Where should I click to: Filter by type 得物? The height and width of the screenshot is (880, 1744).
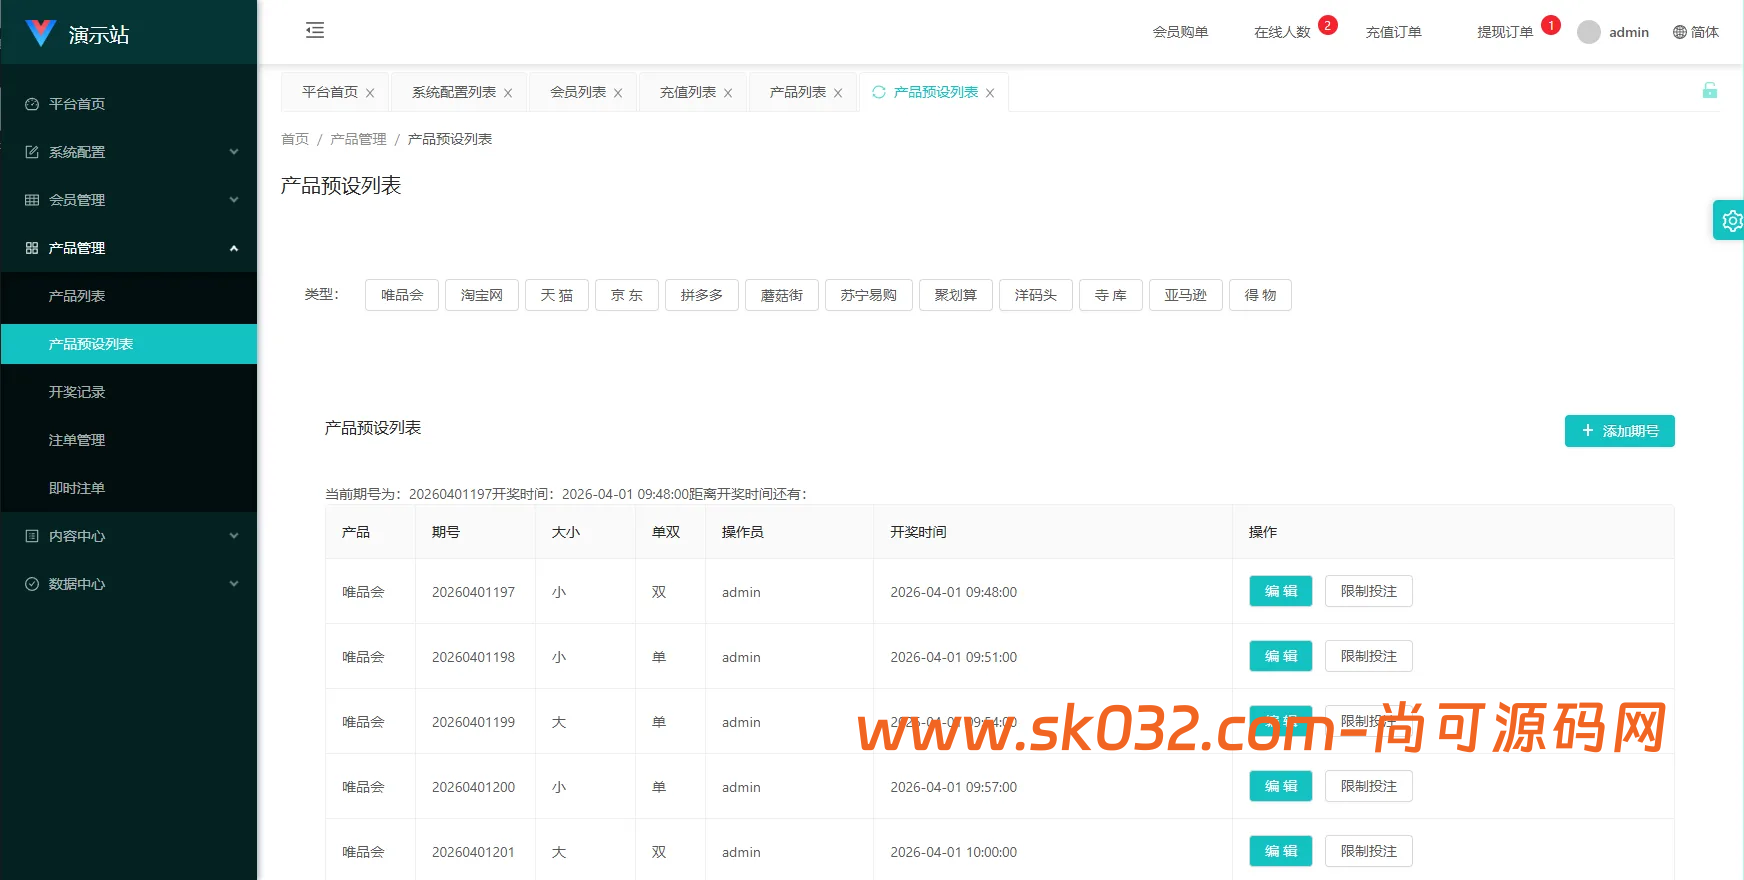(1261, 295)
